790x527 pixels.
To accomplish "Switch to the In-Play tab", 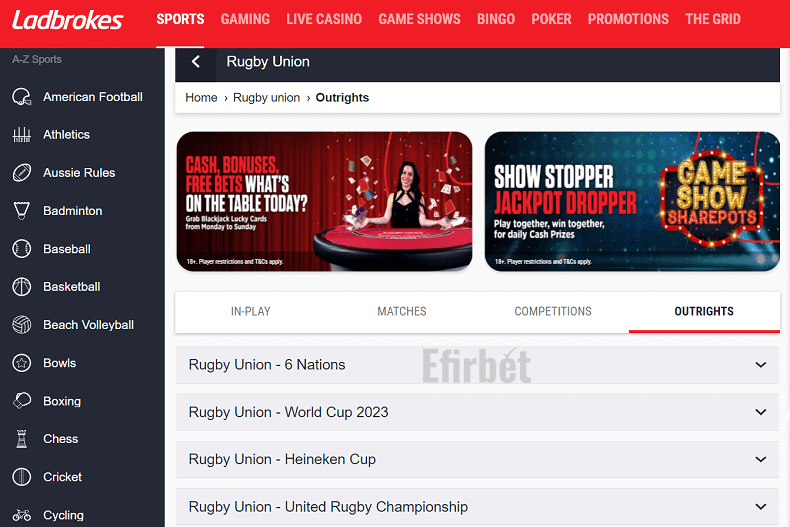I will coord(251,311).
